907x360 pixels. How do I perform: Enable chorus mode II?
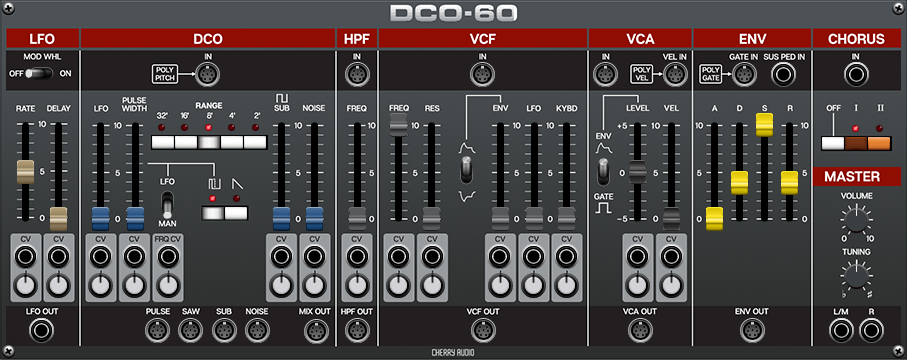879,144
